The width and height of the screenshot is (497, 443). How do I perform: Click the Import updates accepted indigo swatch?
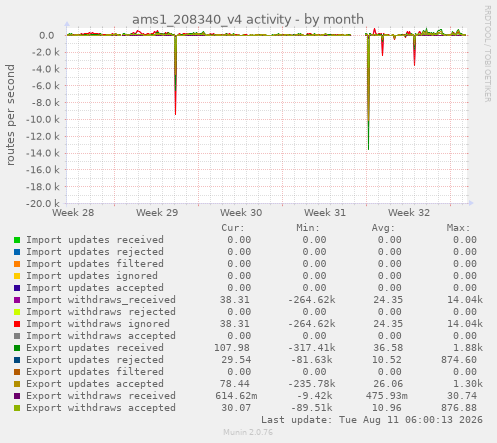pyautogui.click(x=17, y=288)
